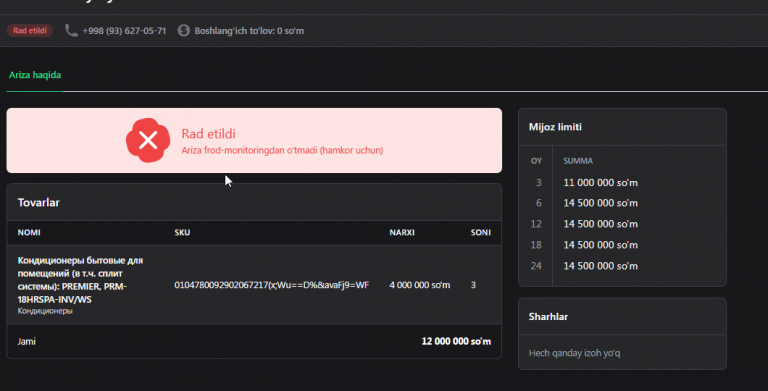Click the SKU column header
Image resolution: width=768 pixels, height=391 pixels.
[182, 232]
